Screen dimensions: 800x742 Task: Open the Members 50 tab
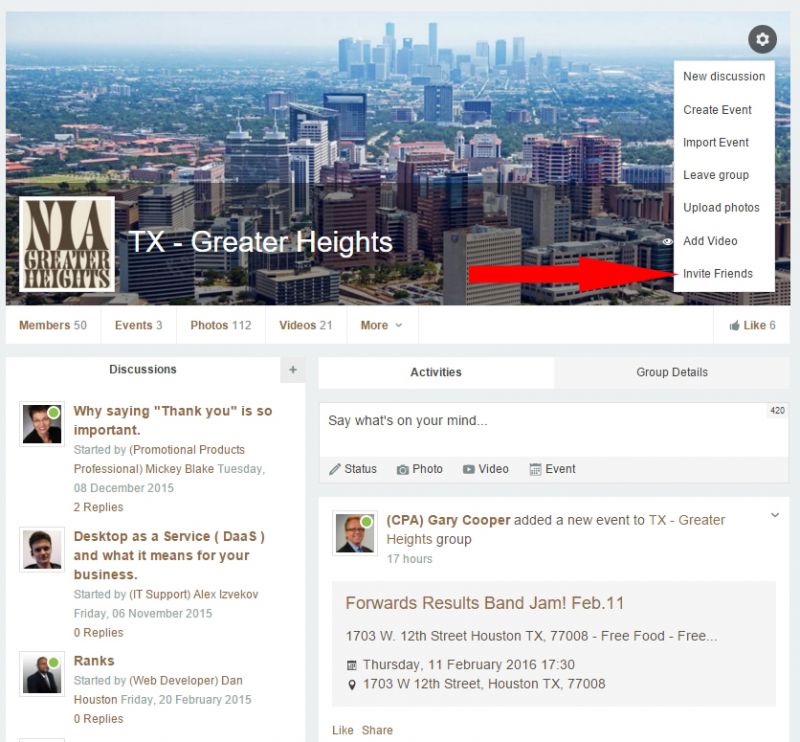click(x=53, y=326)
